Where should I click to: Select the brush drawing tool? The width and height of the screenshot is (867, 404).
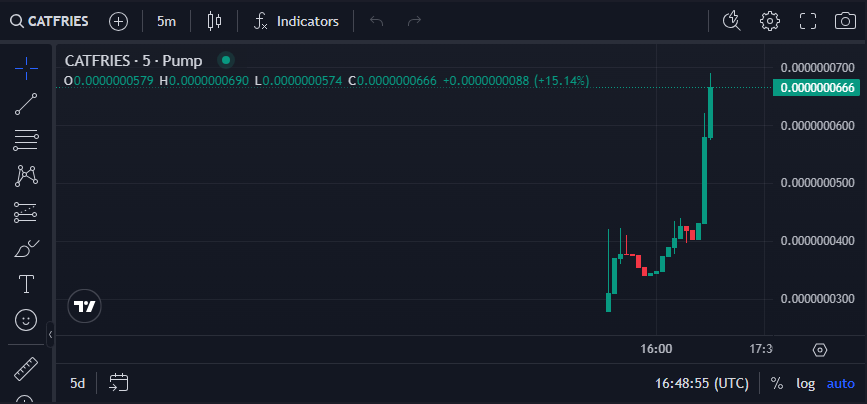(x=26, y=248)
